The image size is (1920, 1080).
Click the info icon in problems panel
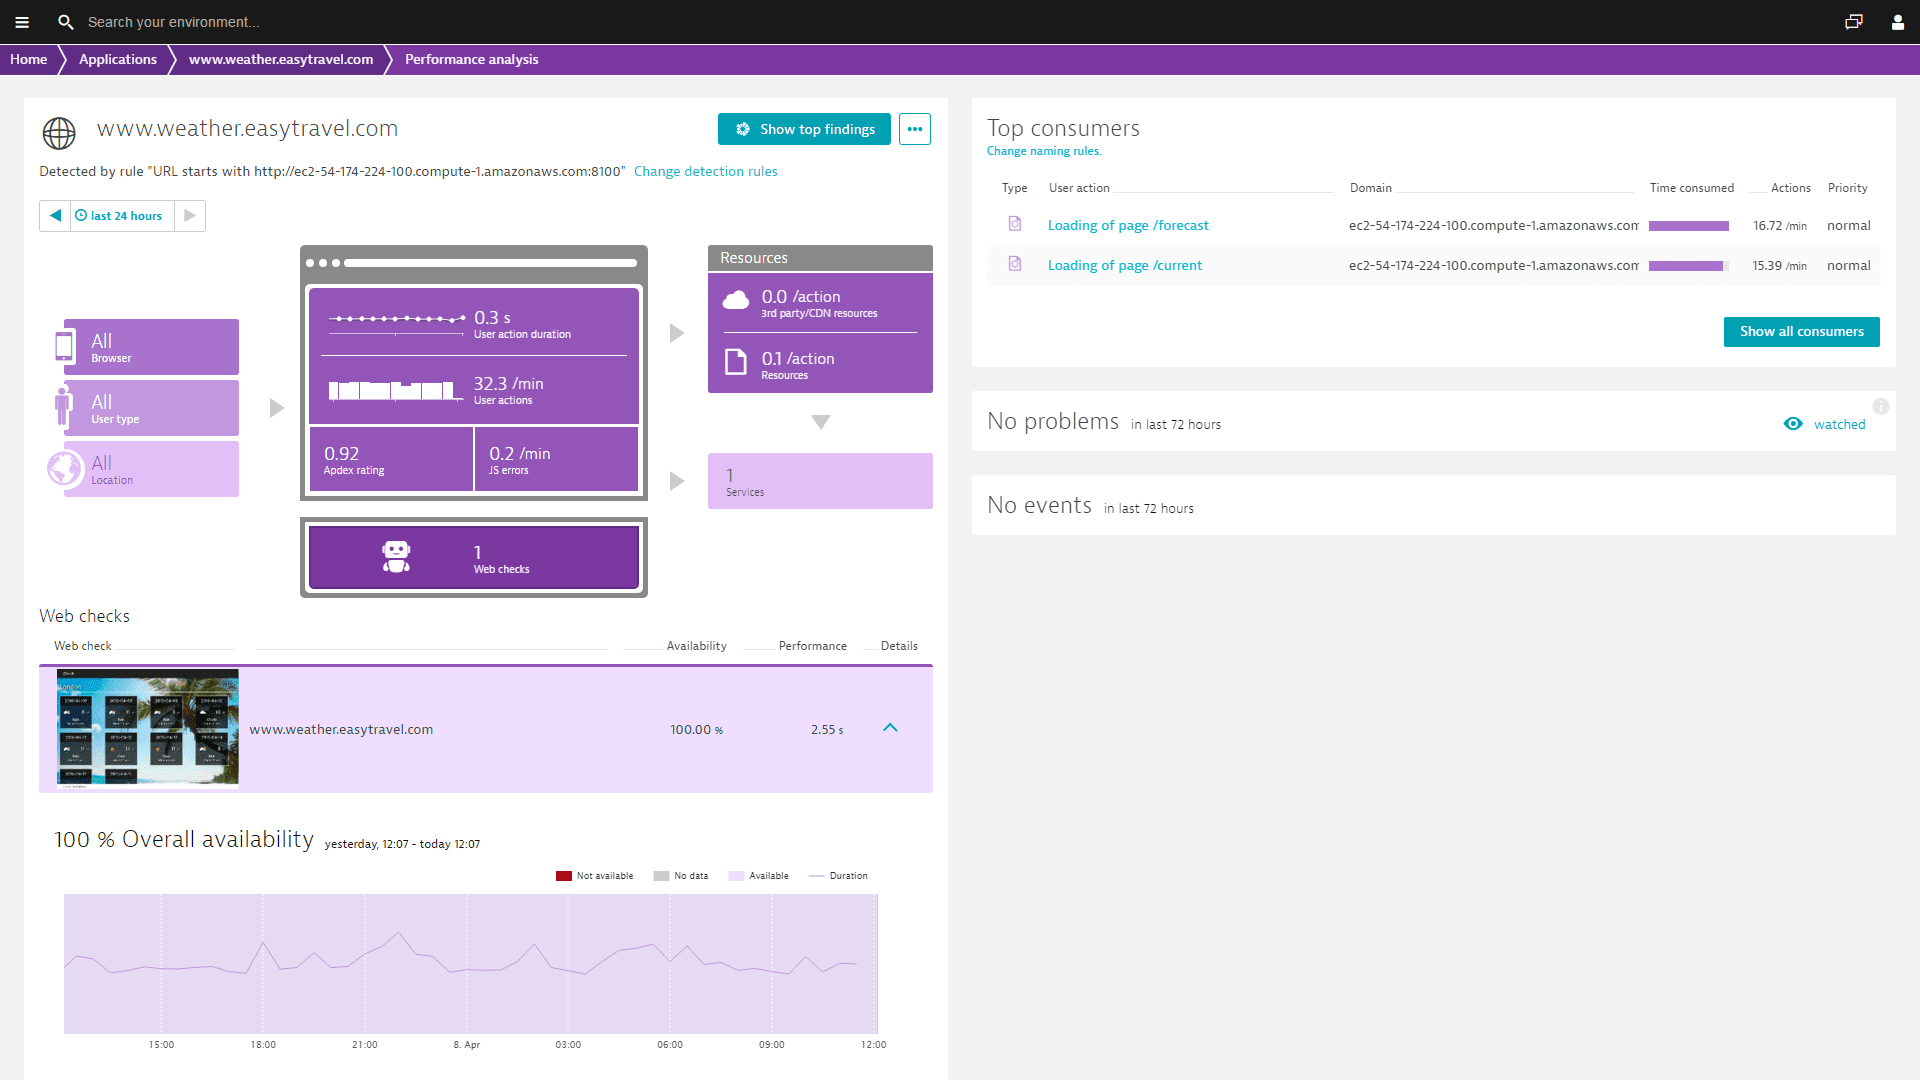[x=1881, y=406]
